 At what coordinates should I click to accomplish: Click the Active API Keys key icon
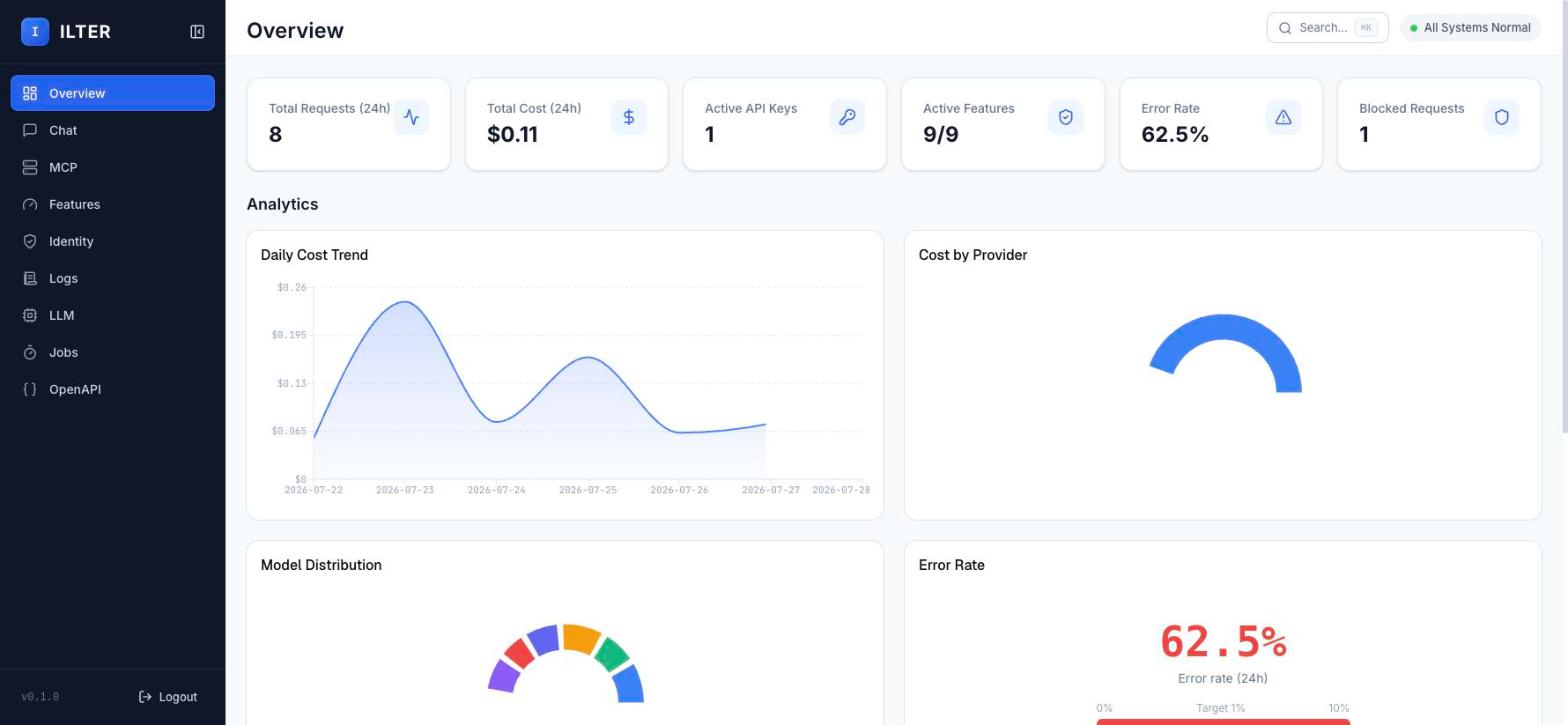847,117
